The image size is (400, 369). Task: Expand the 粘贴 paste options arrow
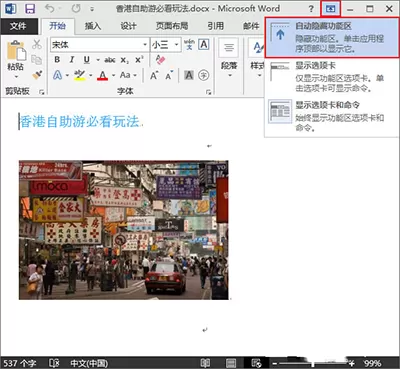click(16, 77)
